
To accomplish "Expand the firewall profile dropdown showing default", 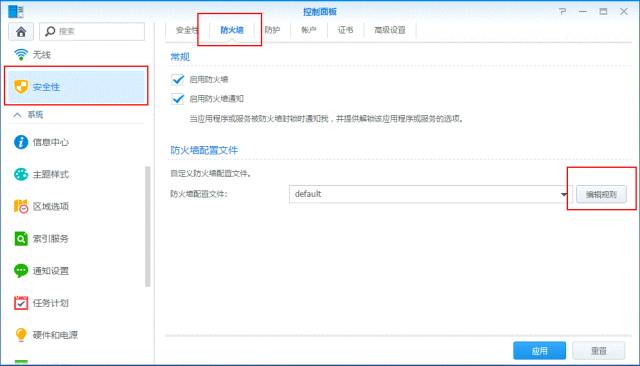I will [x=431, y=194].
